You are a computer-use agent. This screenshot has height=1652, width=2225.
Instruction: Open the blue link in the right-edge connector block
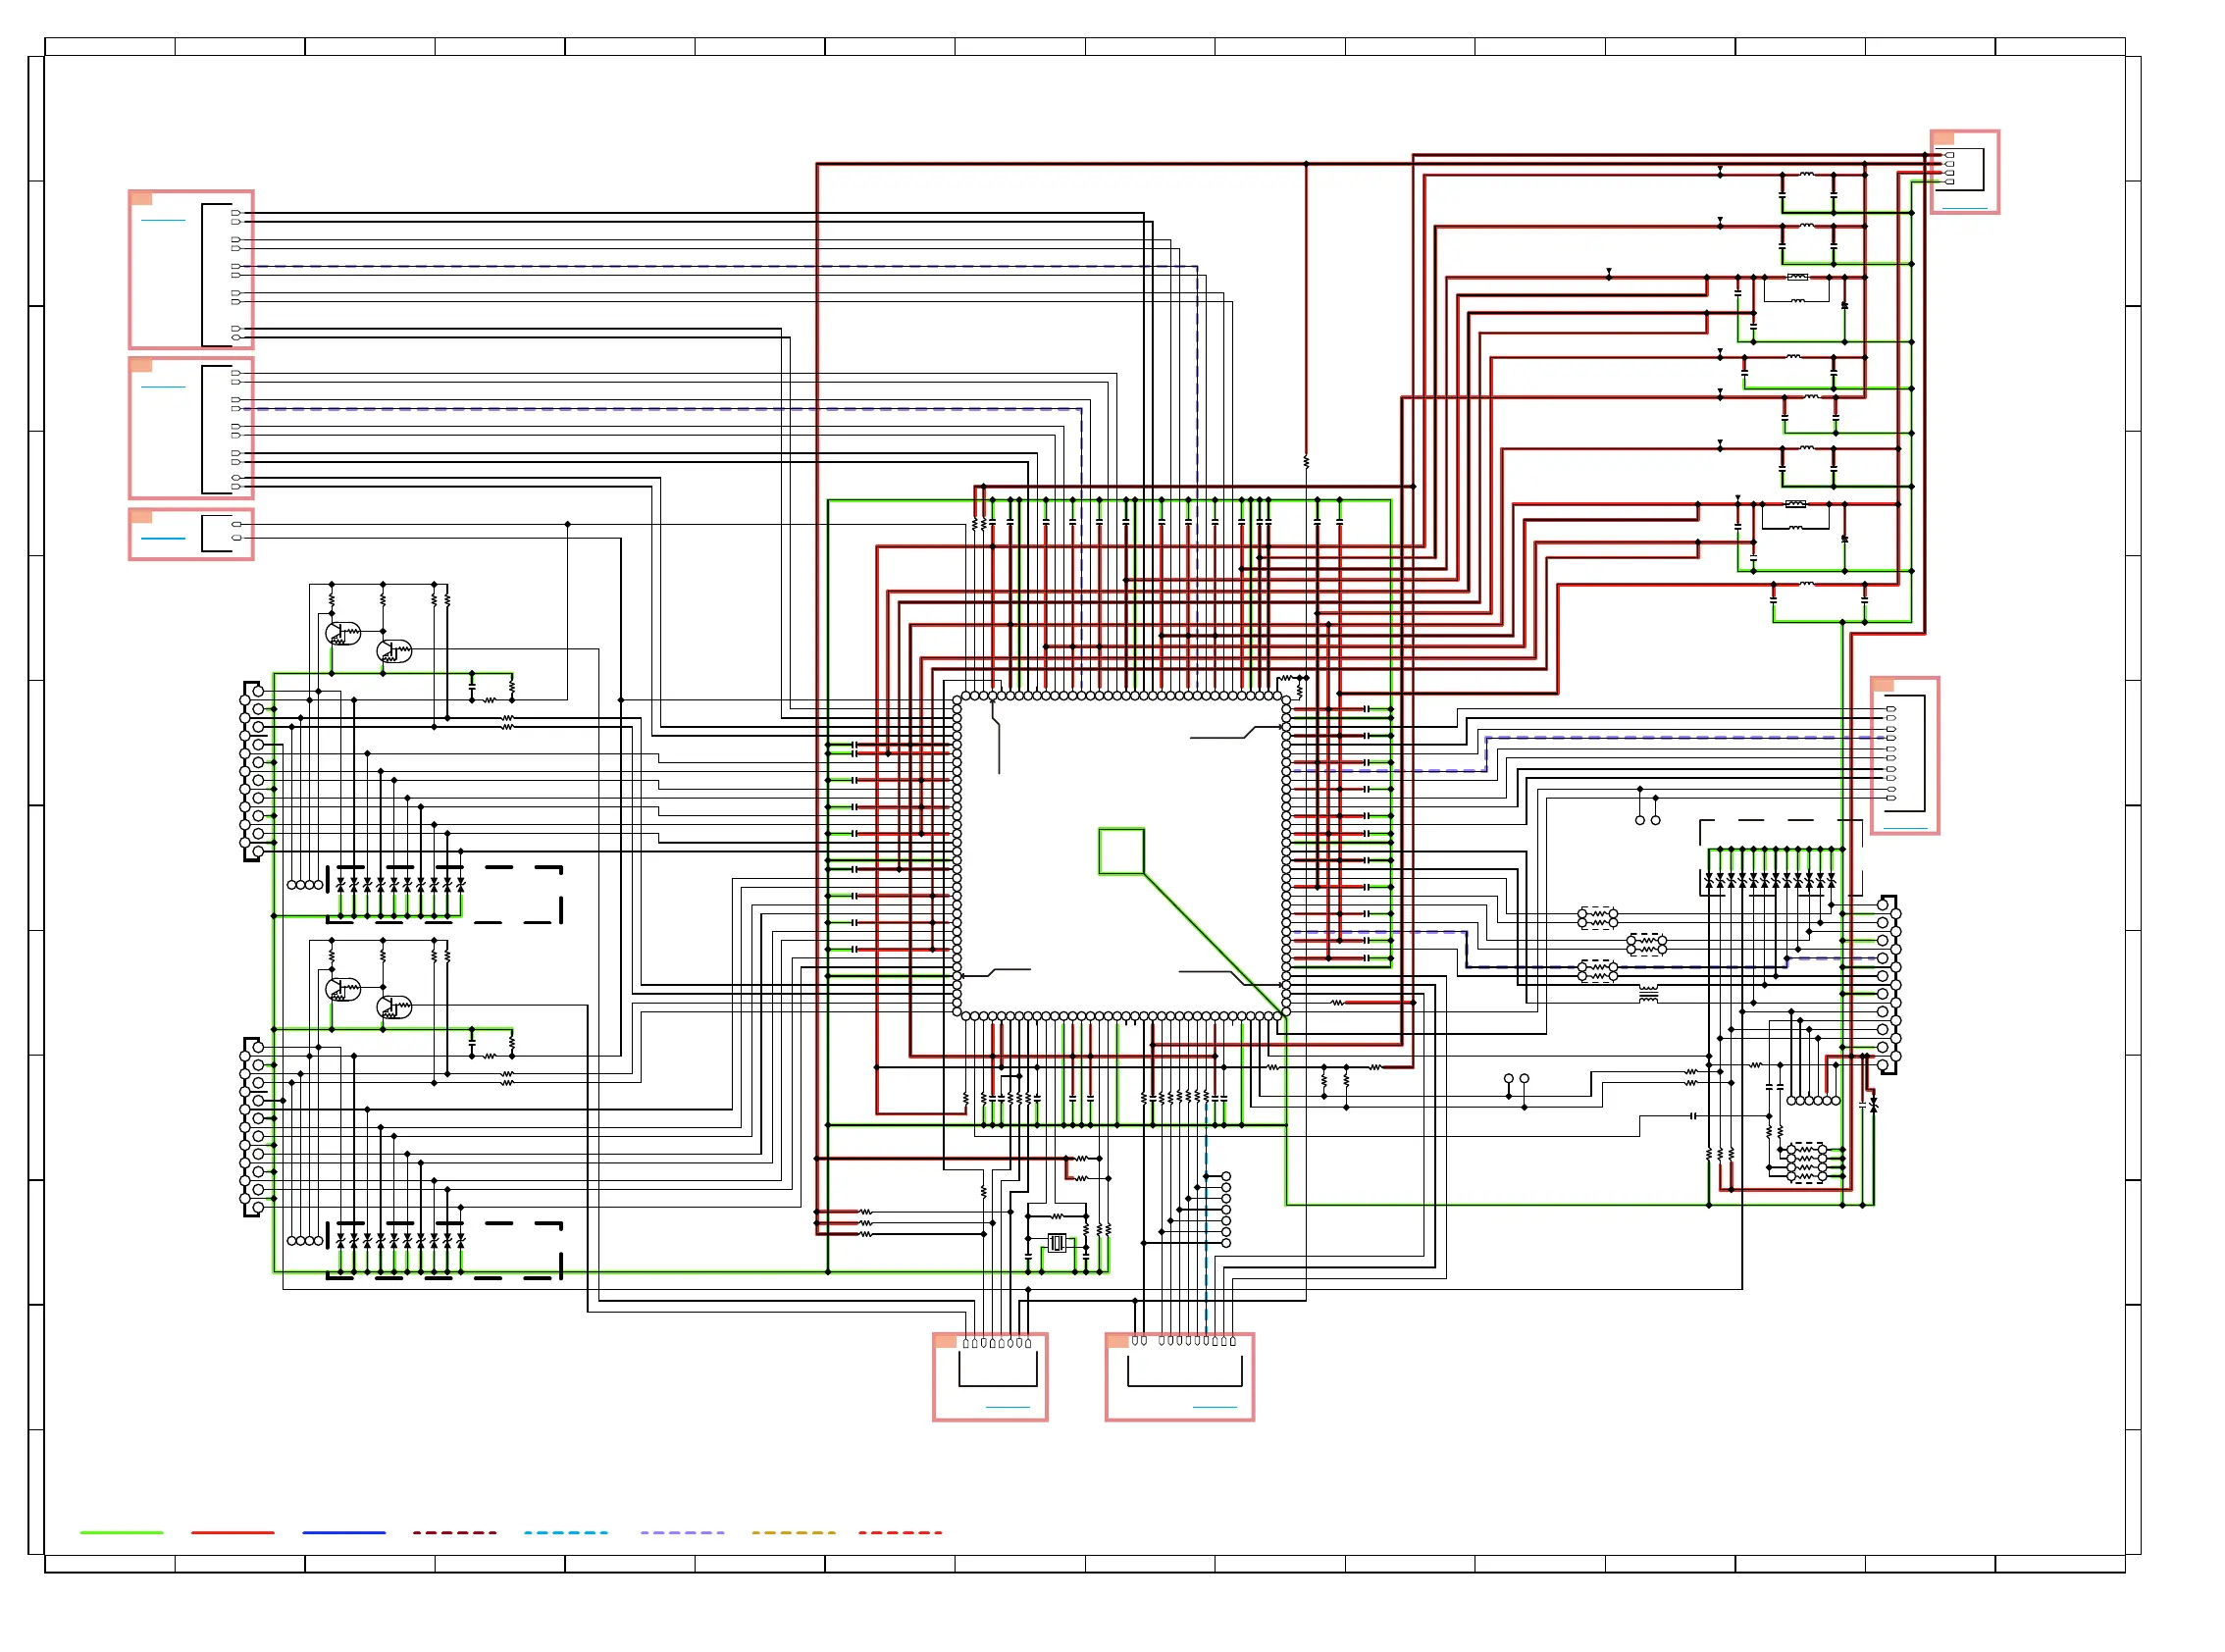(1905, 829)
